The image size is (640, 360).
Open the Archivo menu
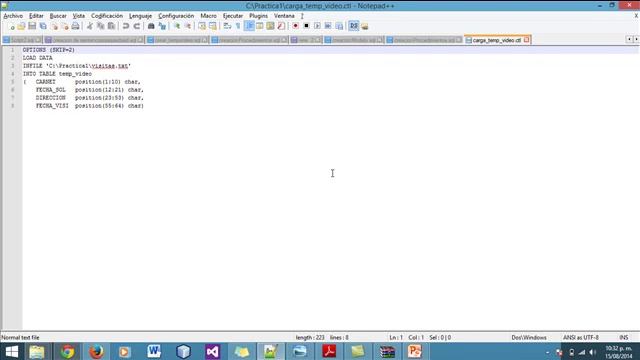pyautogui.click(x=13, y=16)
